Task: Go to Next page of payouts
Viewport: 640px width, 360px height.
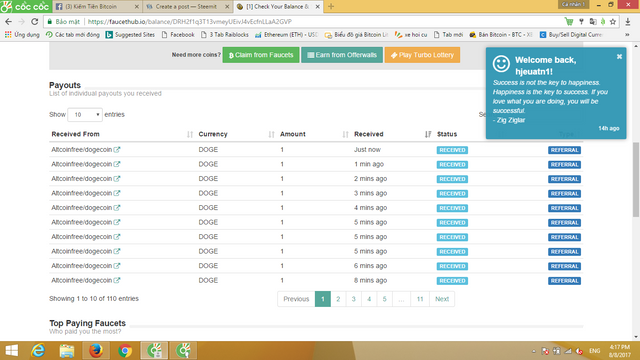Action: [442, 299]
